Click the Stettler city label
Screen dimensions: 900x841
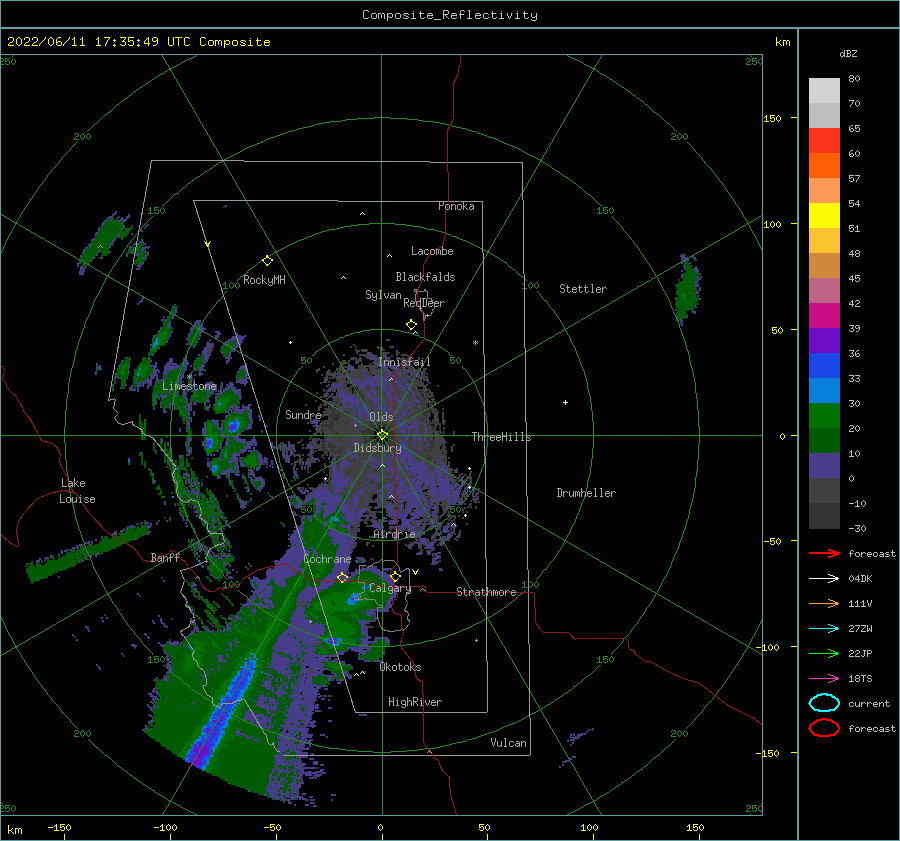[583, 289]
